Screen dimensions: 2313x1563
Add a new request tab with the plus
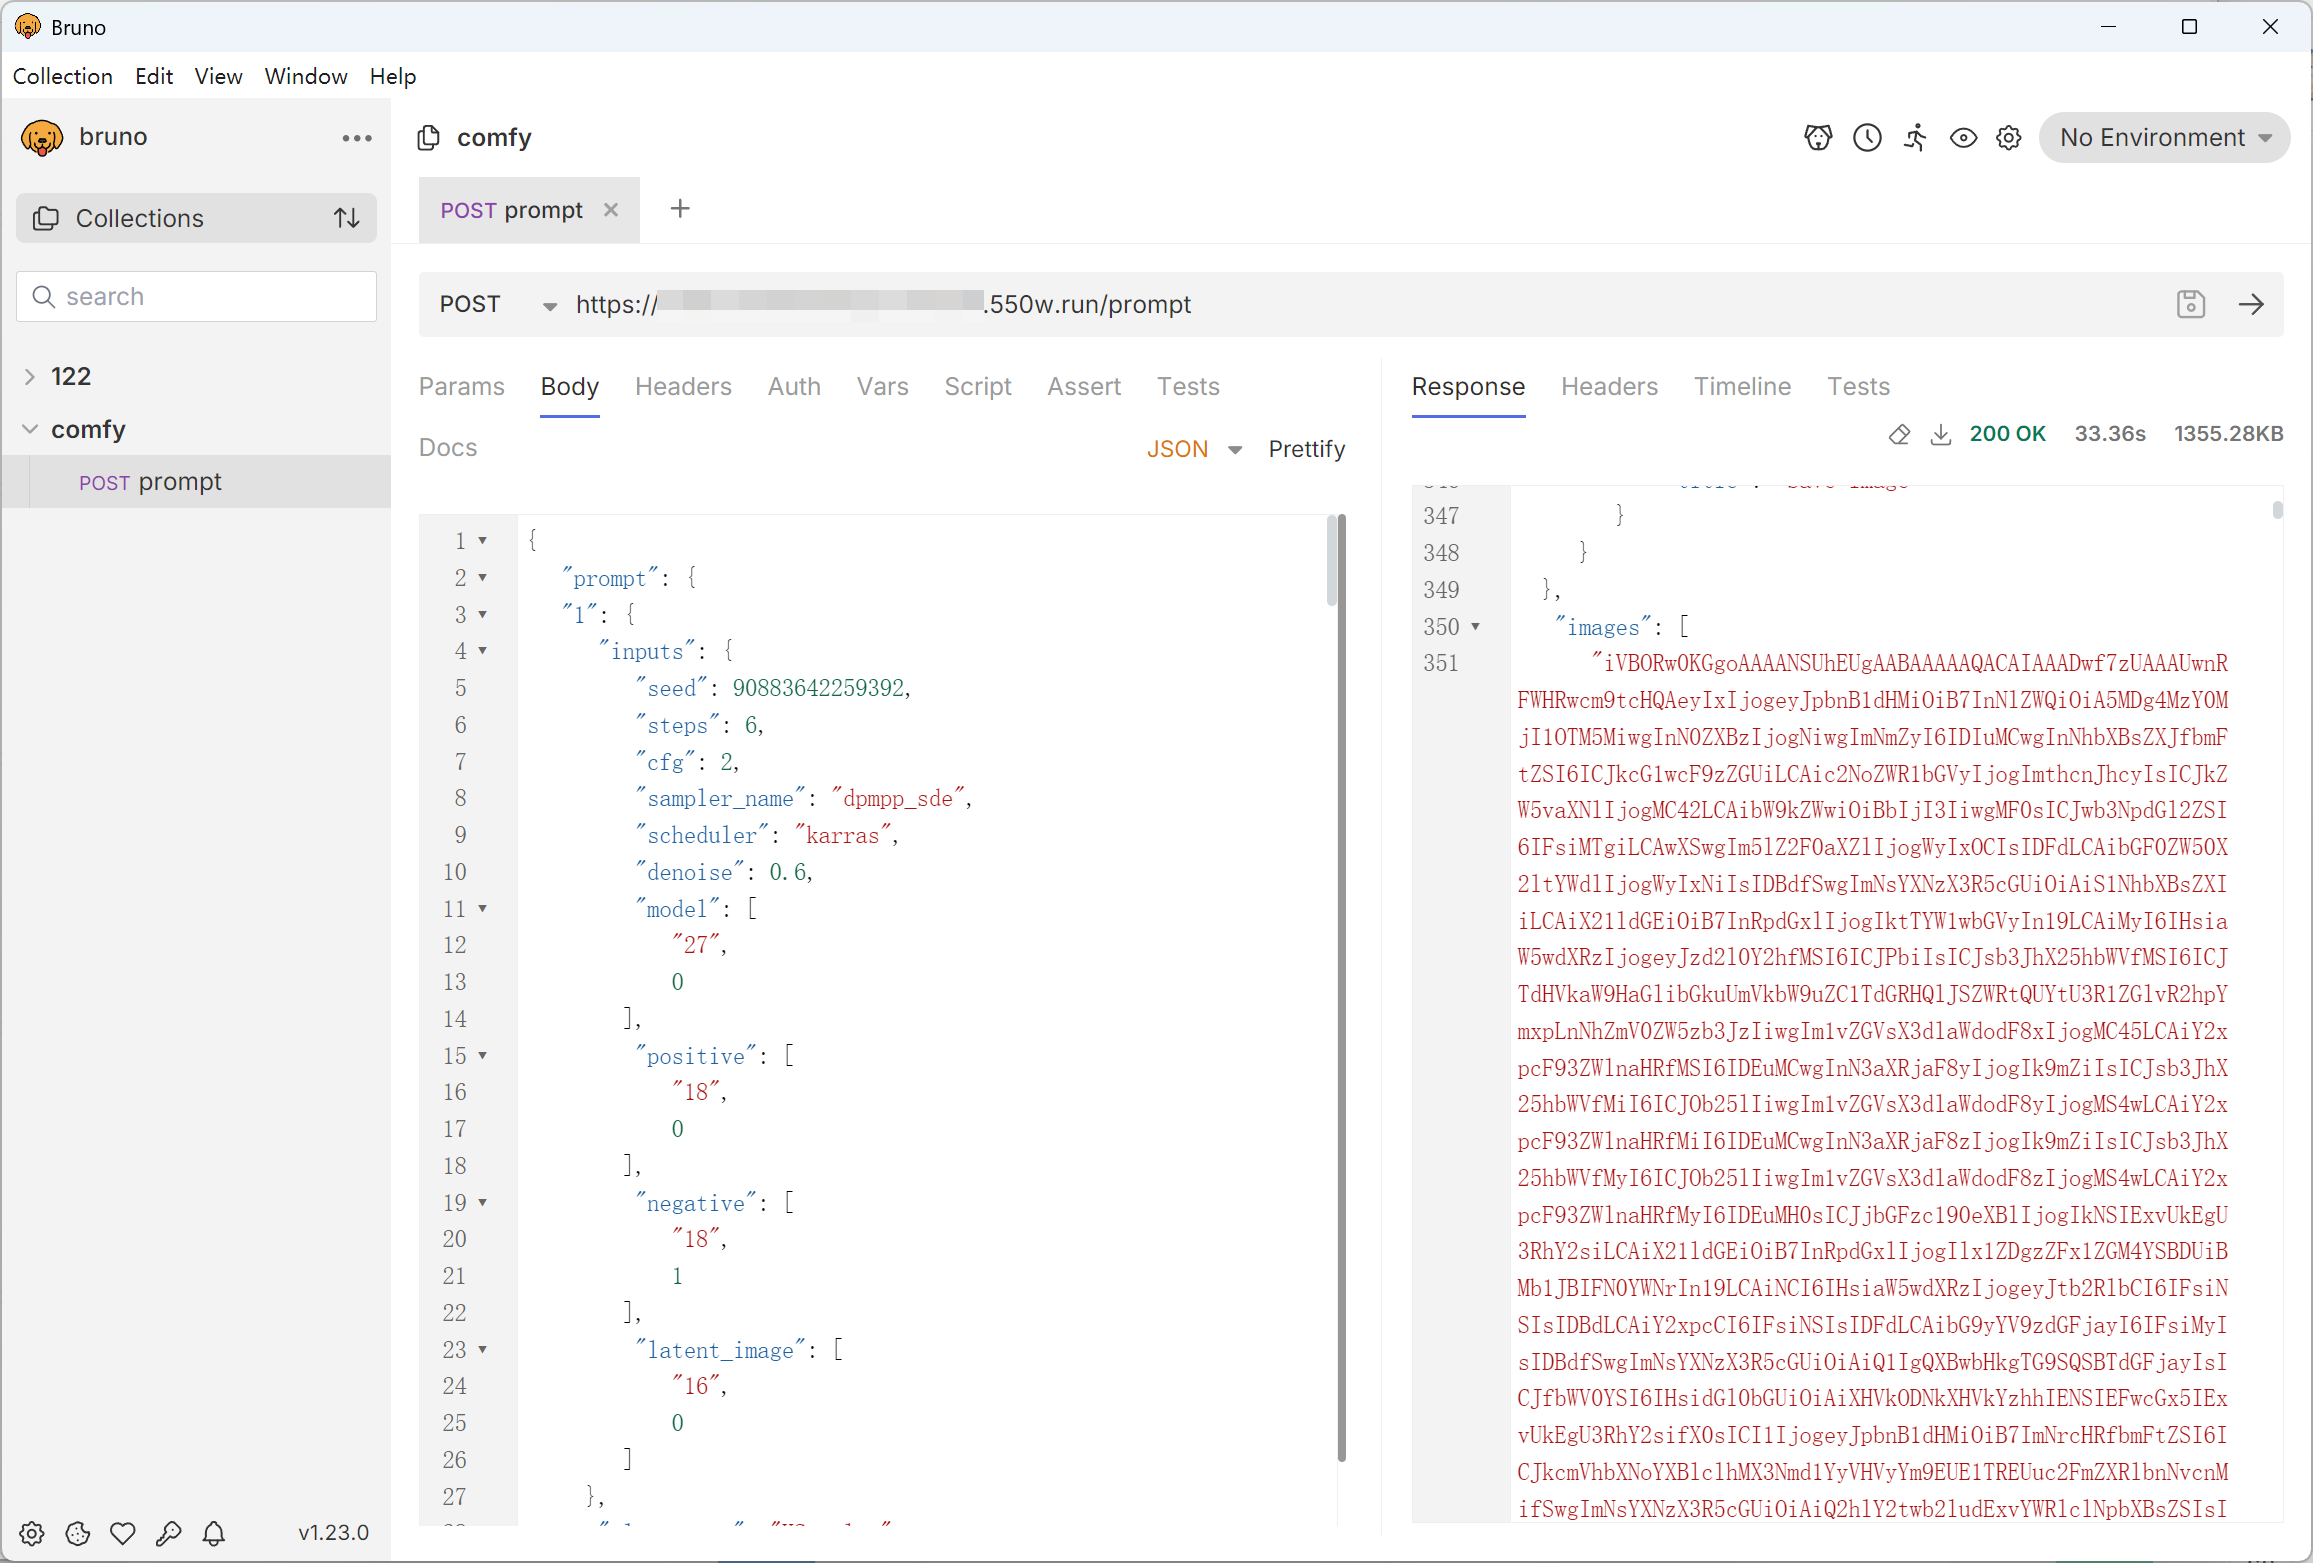680,209
